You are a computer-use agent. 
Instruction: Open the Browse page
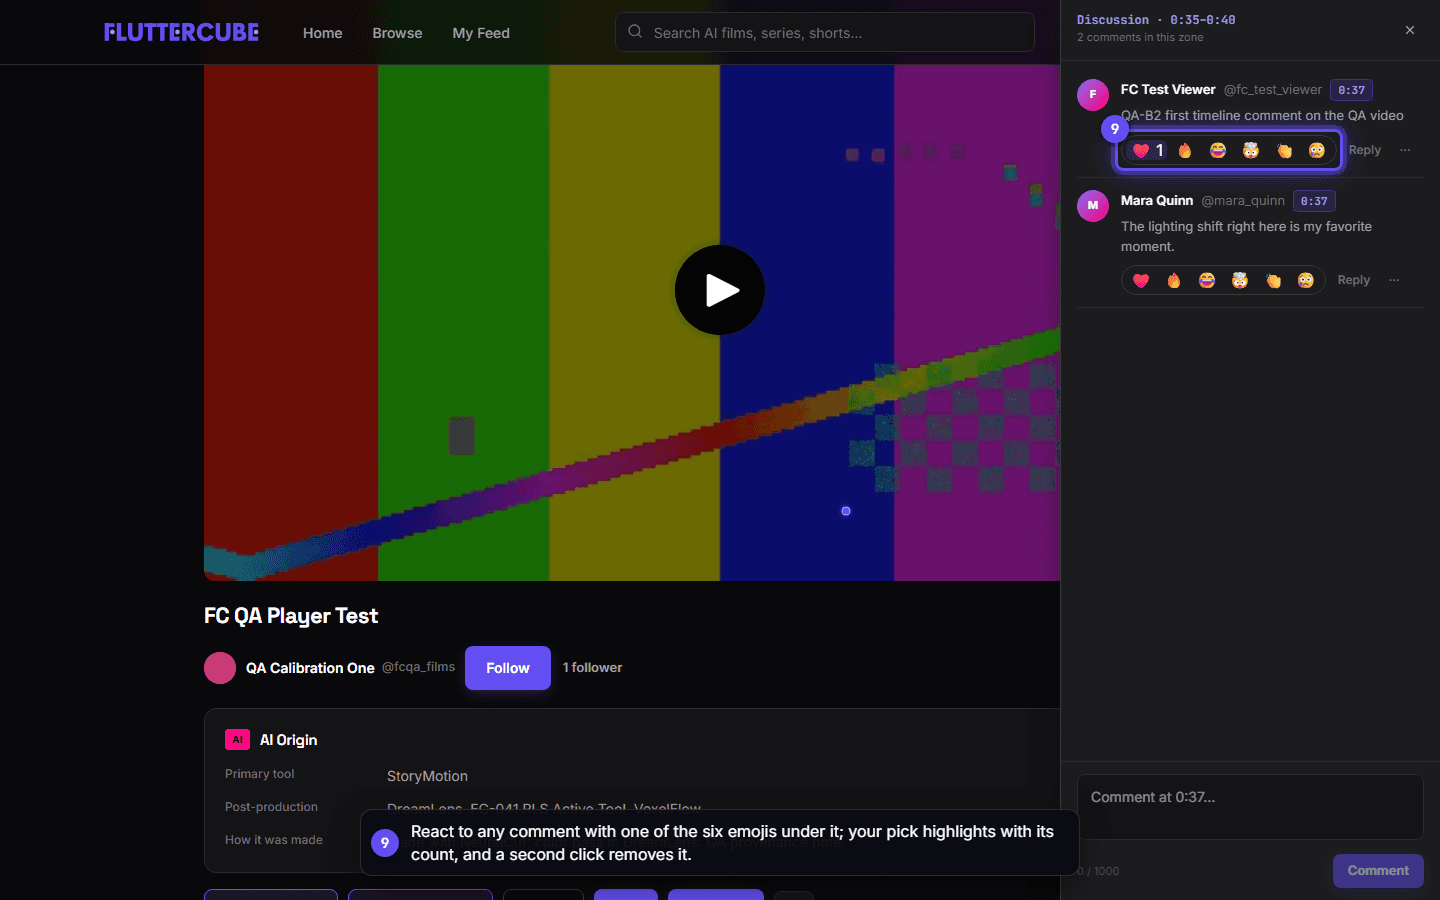(397, 33)
